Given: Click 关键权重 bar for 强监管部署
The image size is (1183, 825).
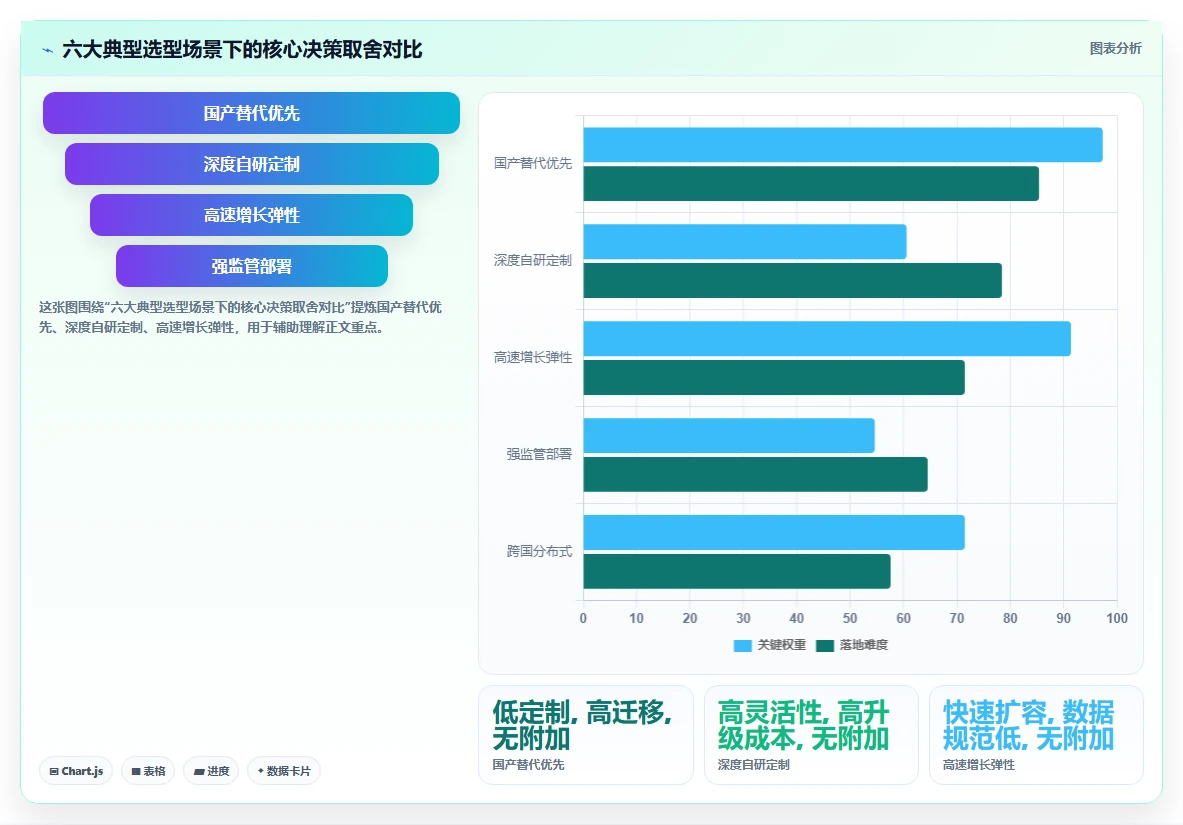Looking at the screenshot, I should point(729,436).
